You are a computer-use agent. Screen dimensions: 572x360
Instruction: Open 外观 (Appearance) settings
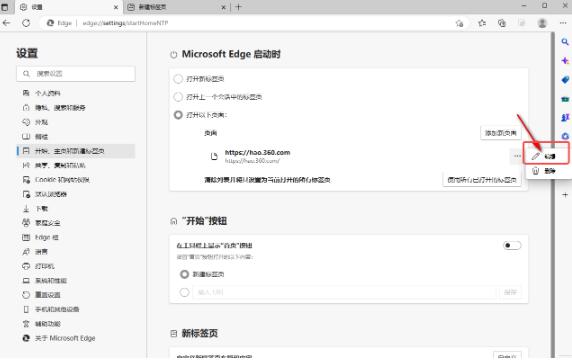[x=76, y=122]
